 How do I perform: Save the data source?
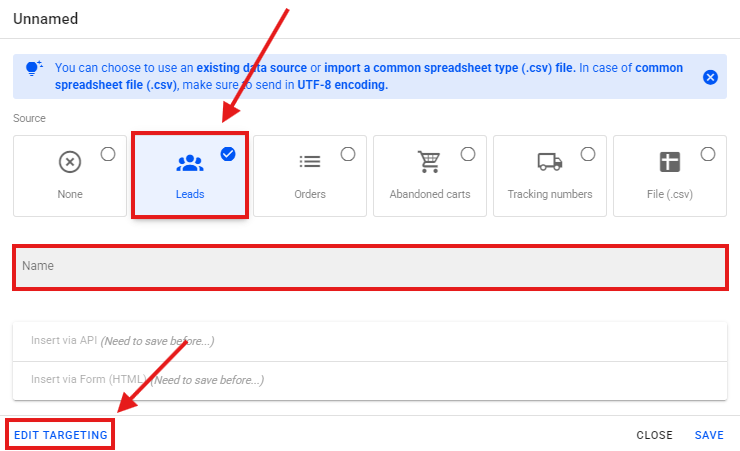pos(709,435)
